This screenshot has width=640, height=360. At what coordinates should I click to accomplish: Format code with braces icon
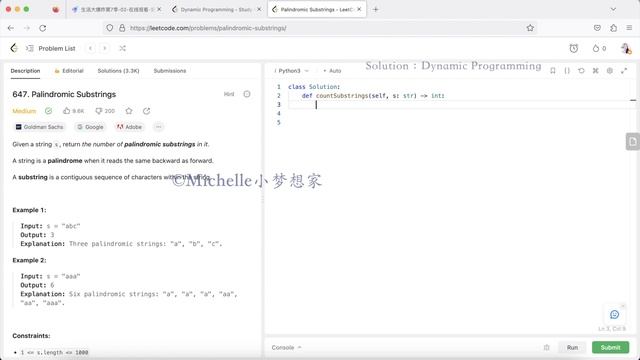(x=567, y=71)
